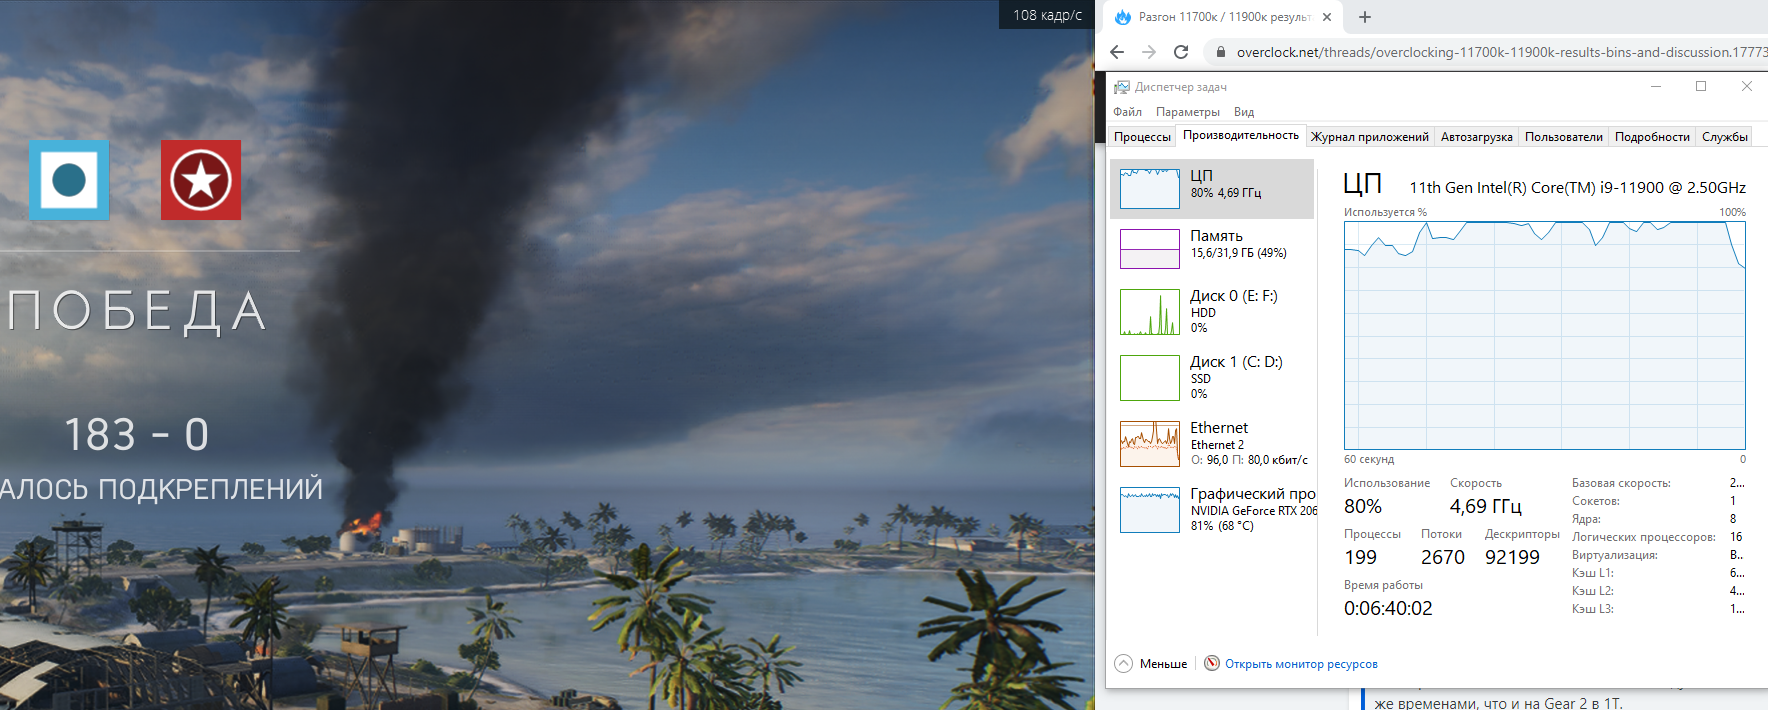This screenshot has height=710, width=1768.
Task: Open the Параметры menu
Action: 1188,112
